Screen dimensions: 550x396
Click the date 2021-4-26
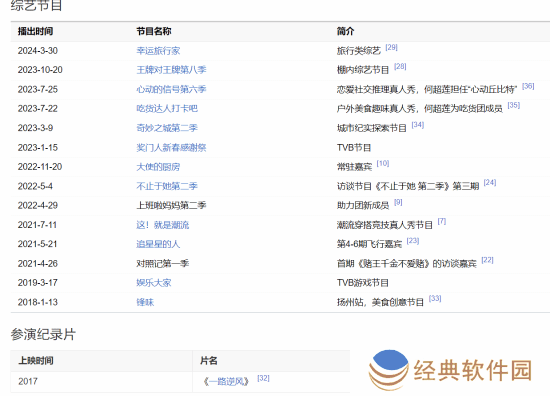pos(38,263)
